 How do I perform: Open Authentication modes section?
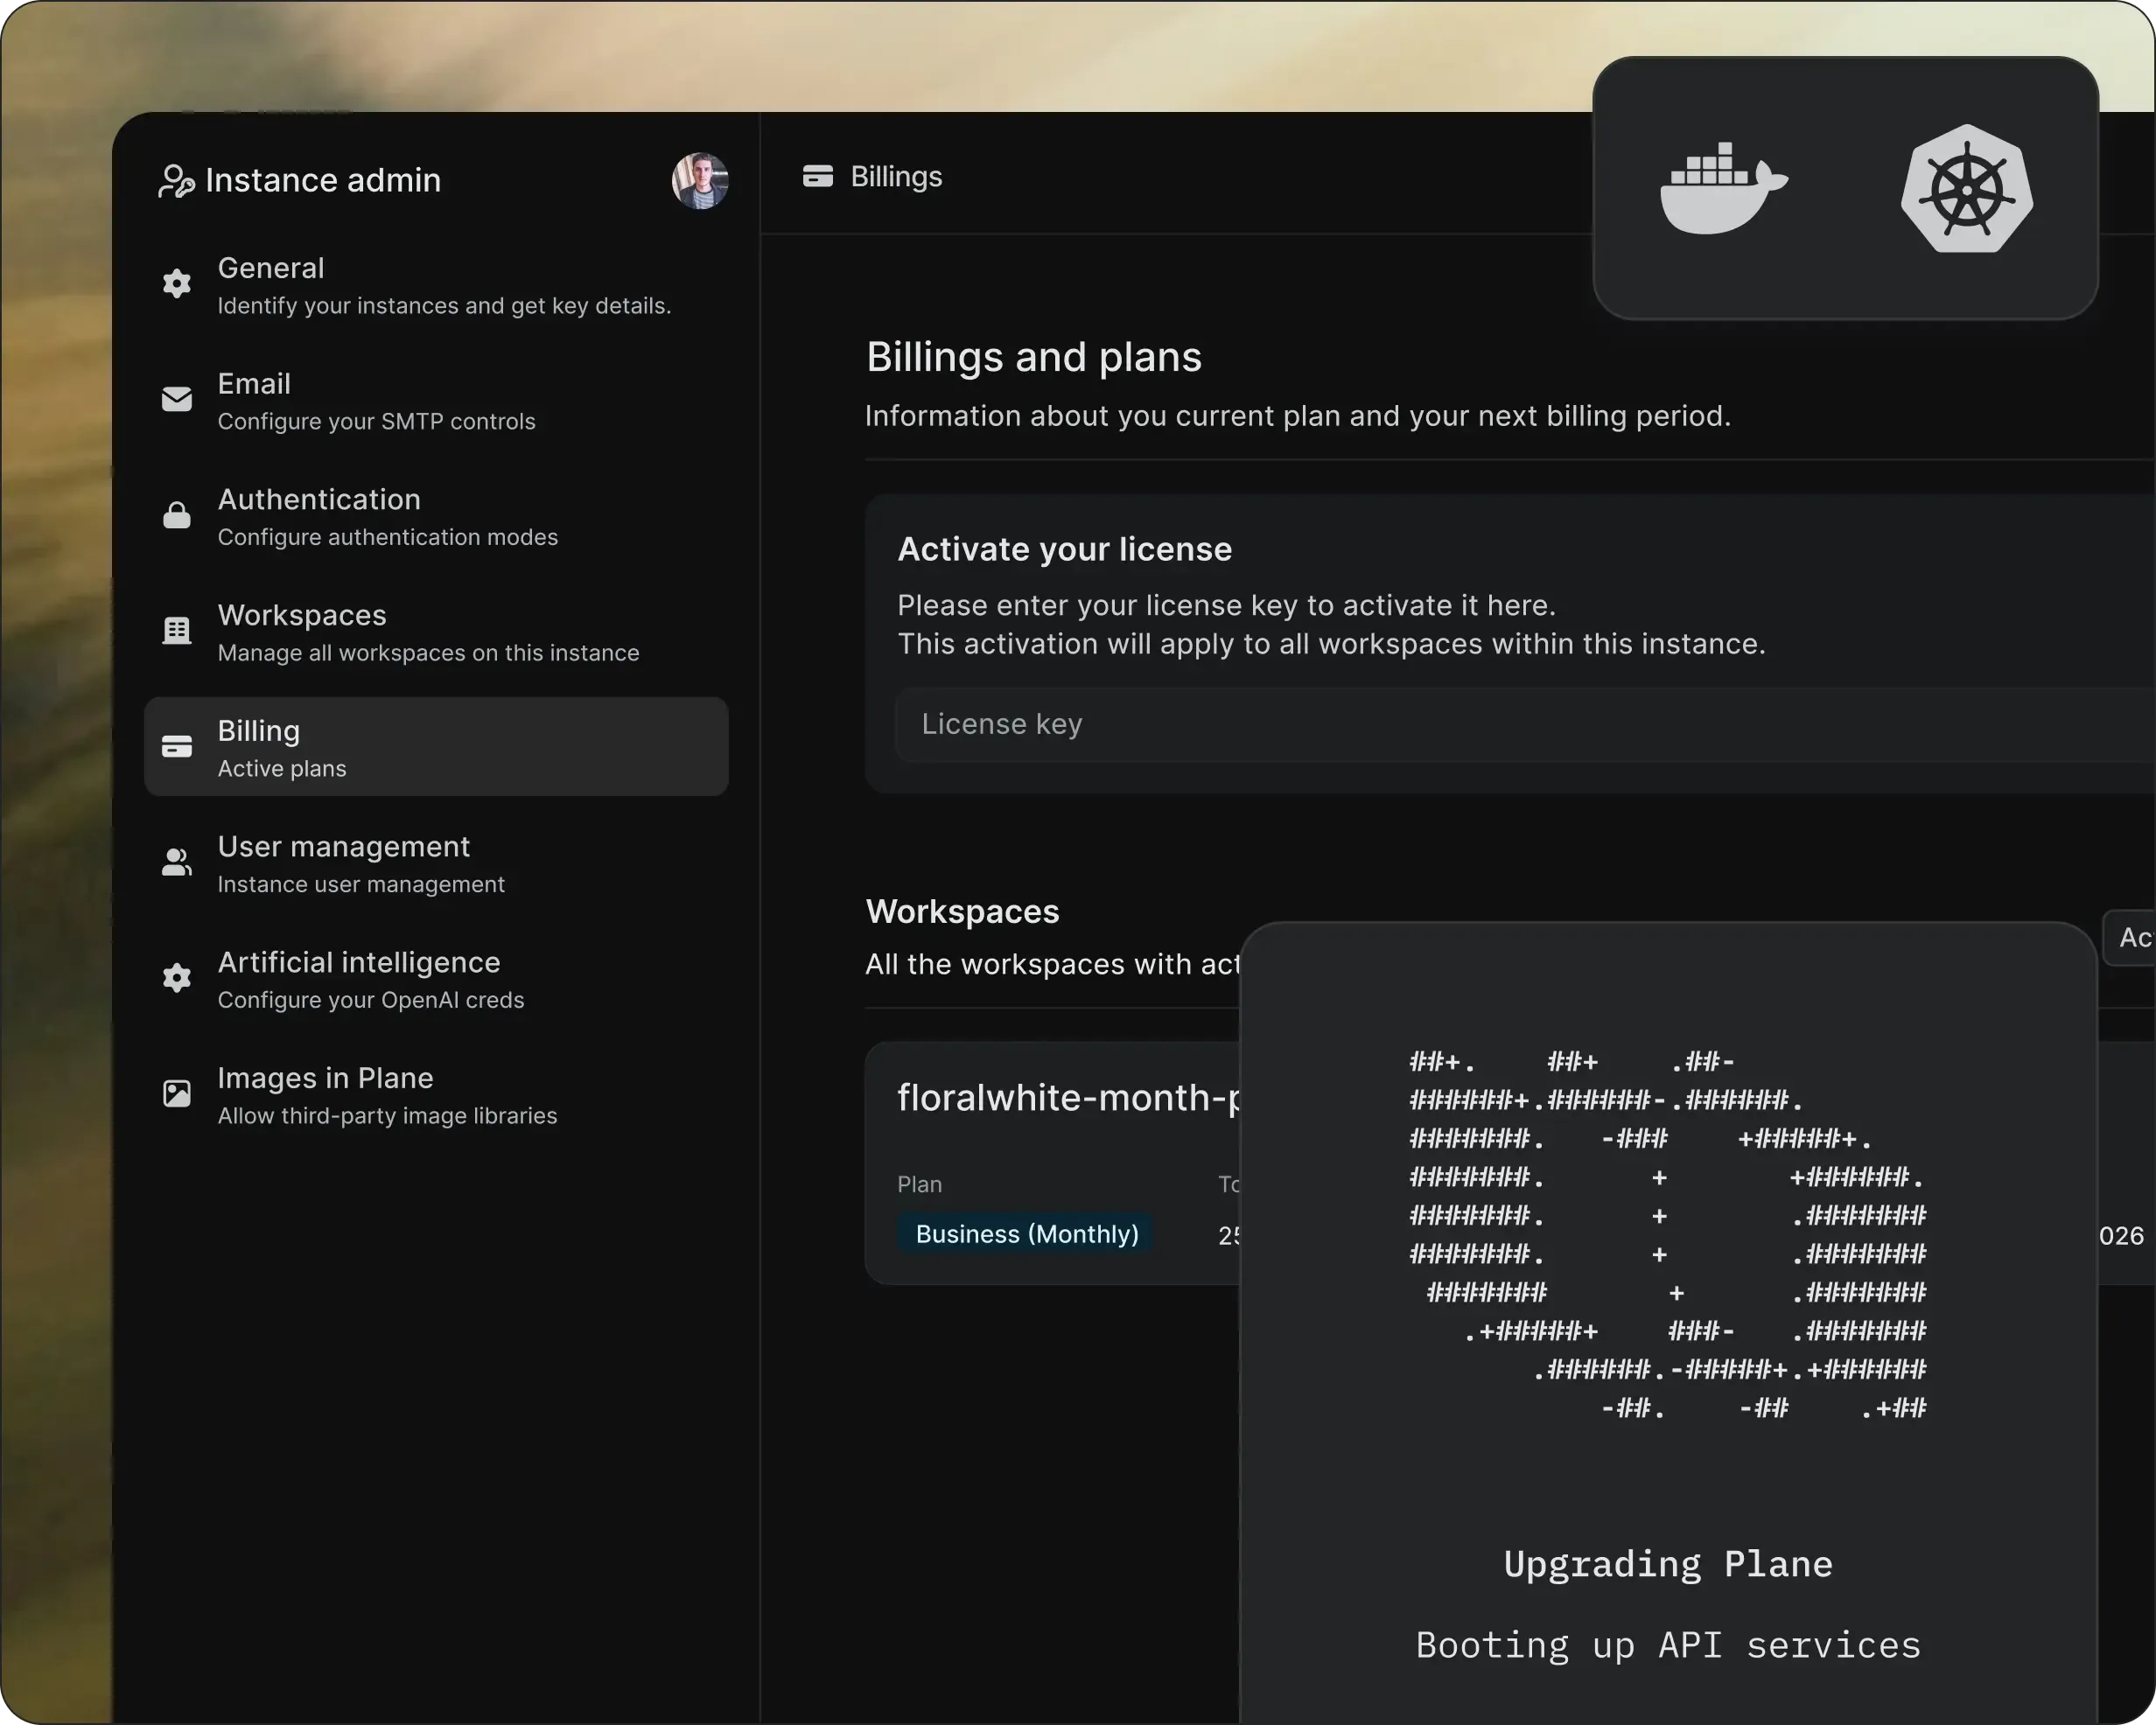tap(436, 516)
